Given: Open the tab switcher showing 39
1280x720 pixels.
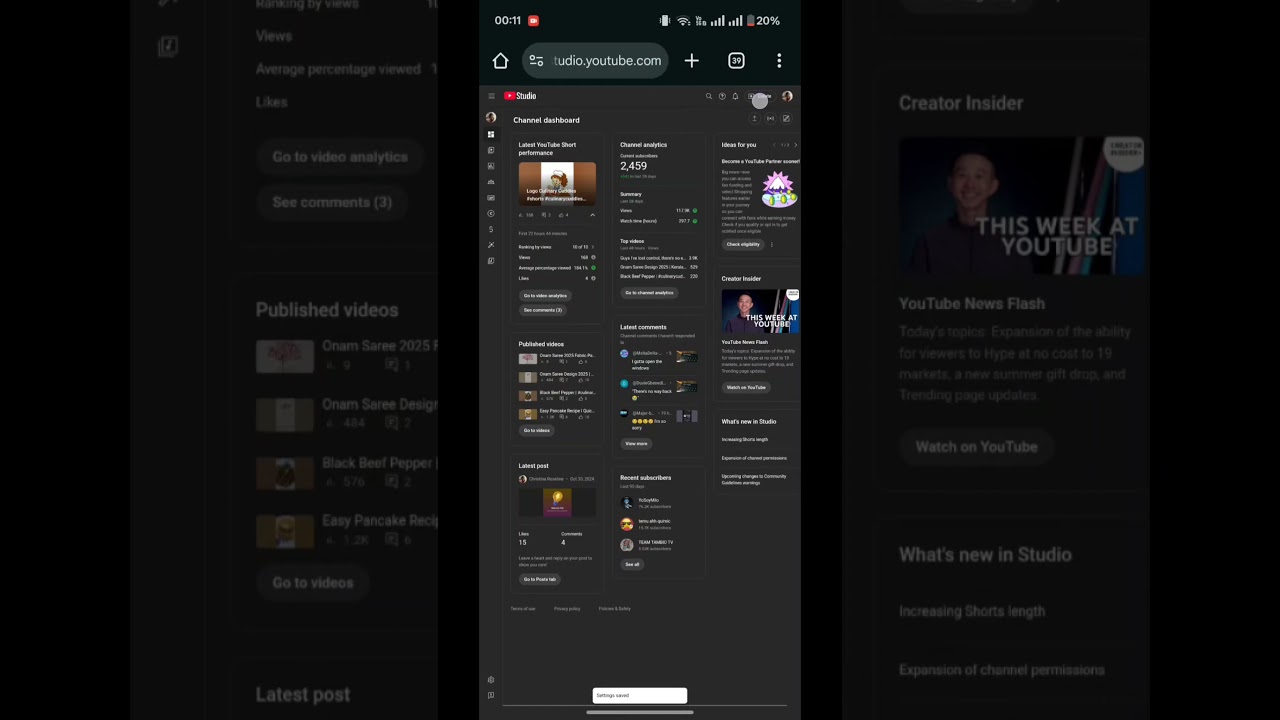Looking at the screenshot, I should [x=736, y=61].
